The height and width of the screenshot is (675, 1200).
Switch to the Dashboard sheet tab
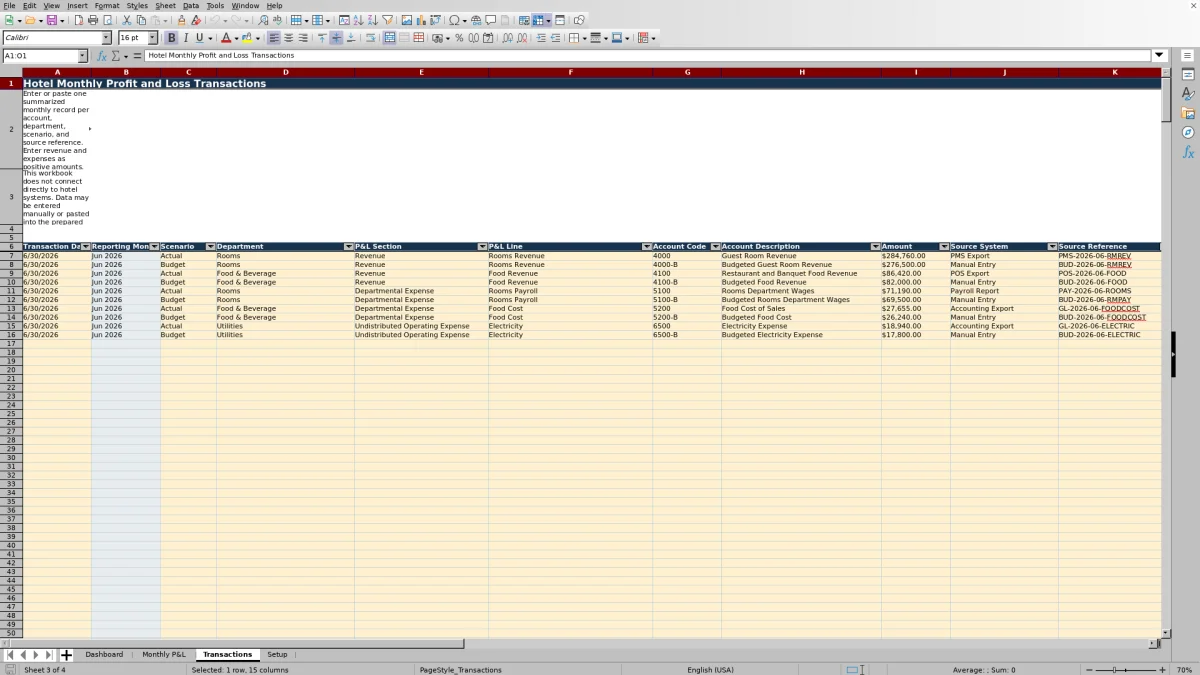pyautogui.click(x=104, y=654)
